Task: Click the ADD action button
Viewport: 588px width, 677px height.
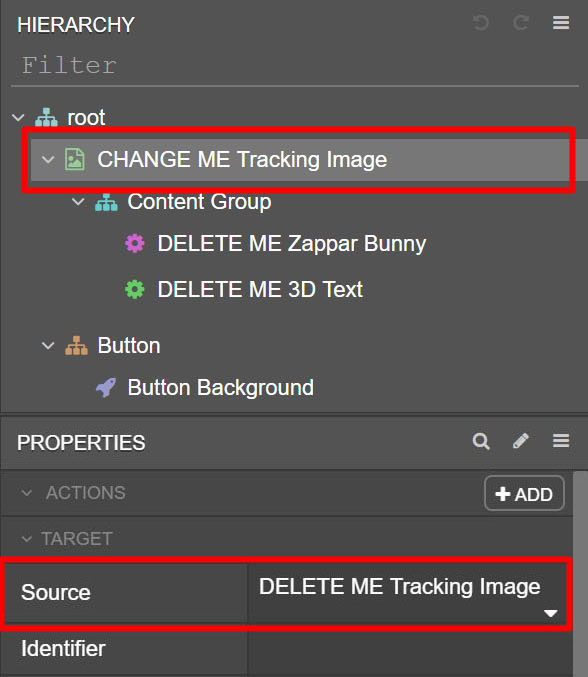Action: [x=524, y=494]
